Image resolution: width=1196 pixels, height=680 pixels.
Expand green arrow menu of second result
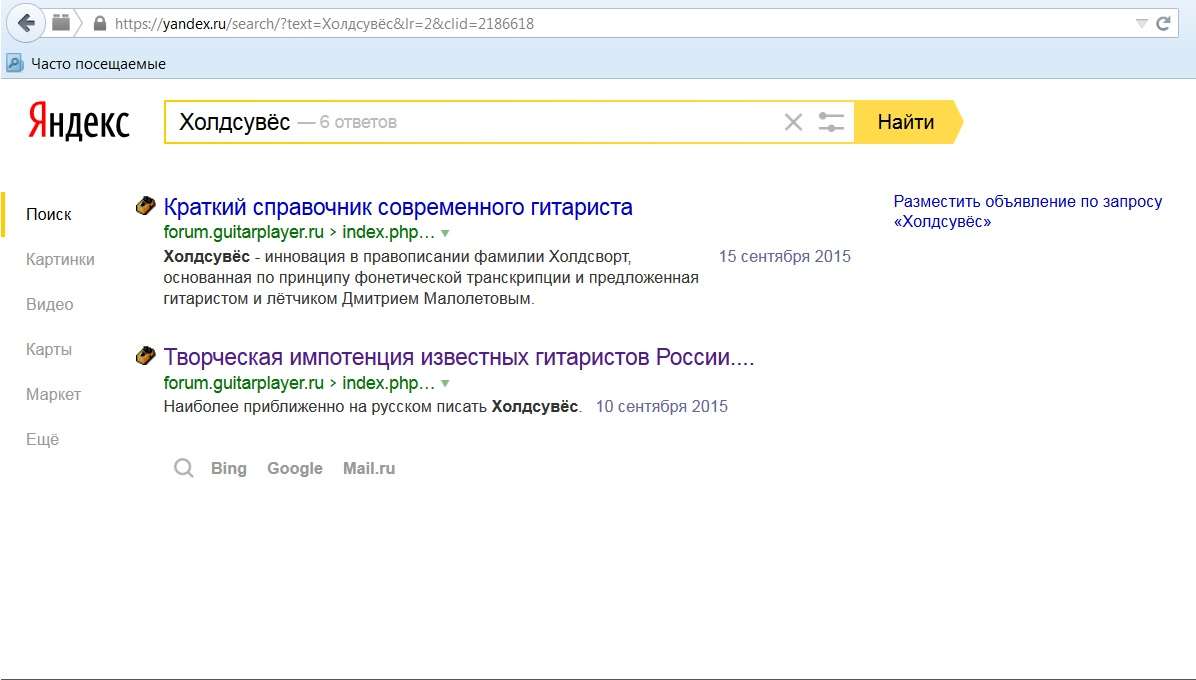tap(445, 384)
